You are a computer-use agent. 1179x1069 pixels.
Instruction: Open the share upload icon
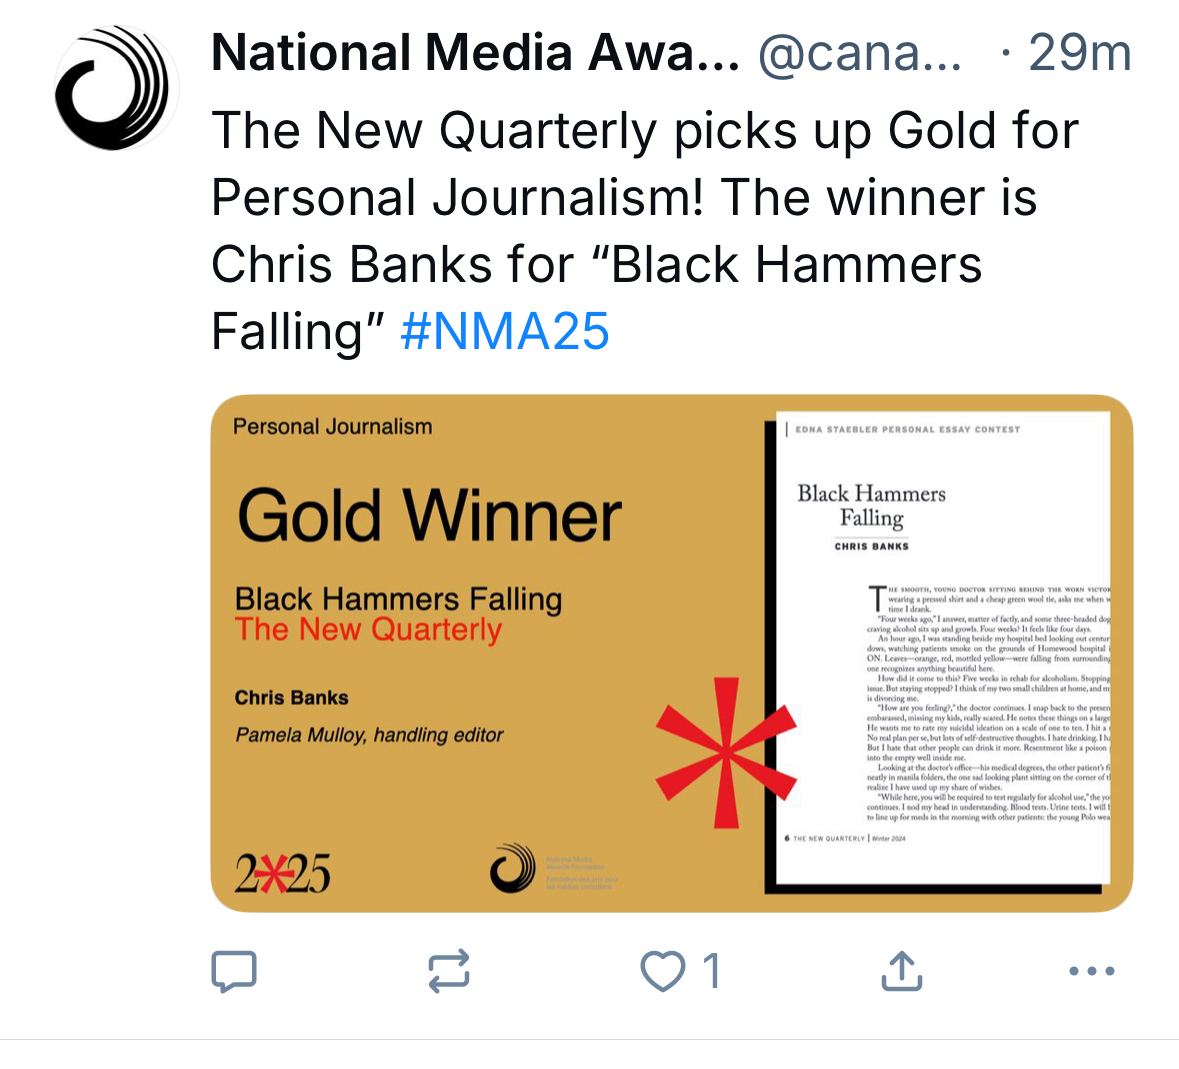point(901,971)
